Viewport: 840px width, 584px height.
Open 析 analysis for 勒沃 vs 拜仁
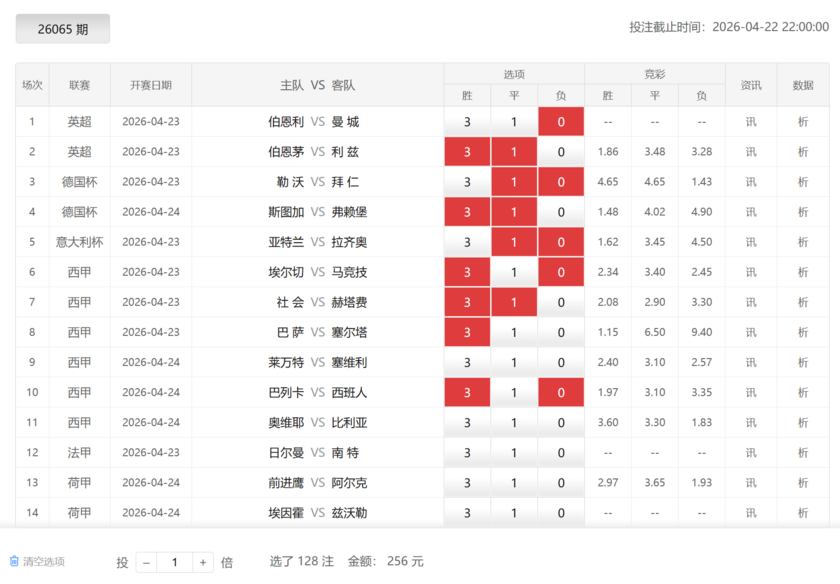[x=805, y=181]
